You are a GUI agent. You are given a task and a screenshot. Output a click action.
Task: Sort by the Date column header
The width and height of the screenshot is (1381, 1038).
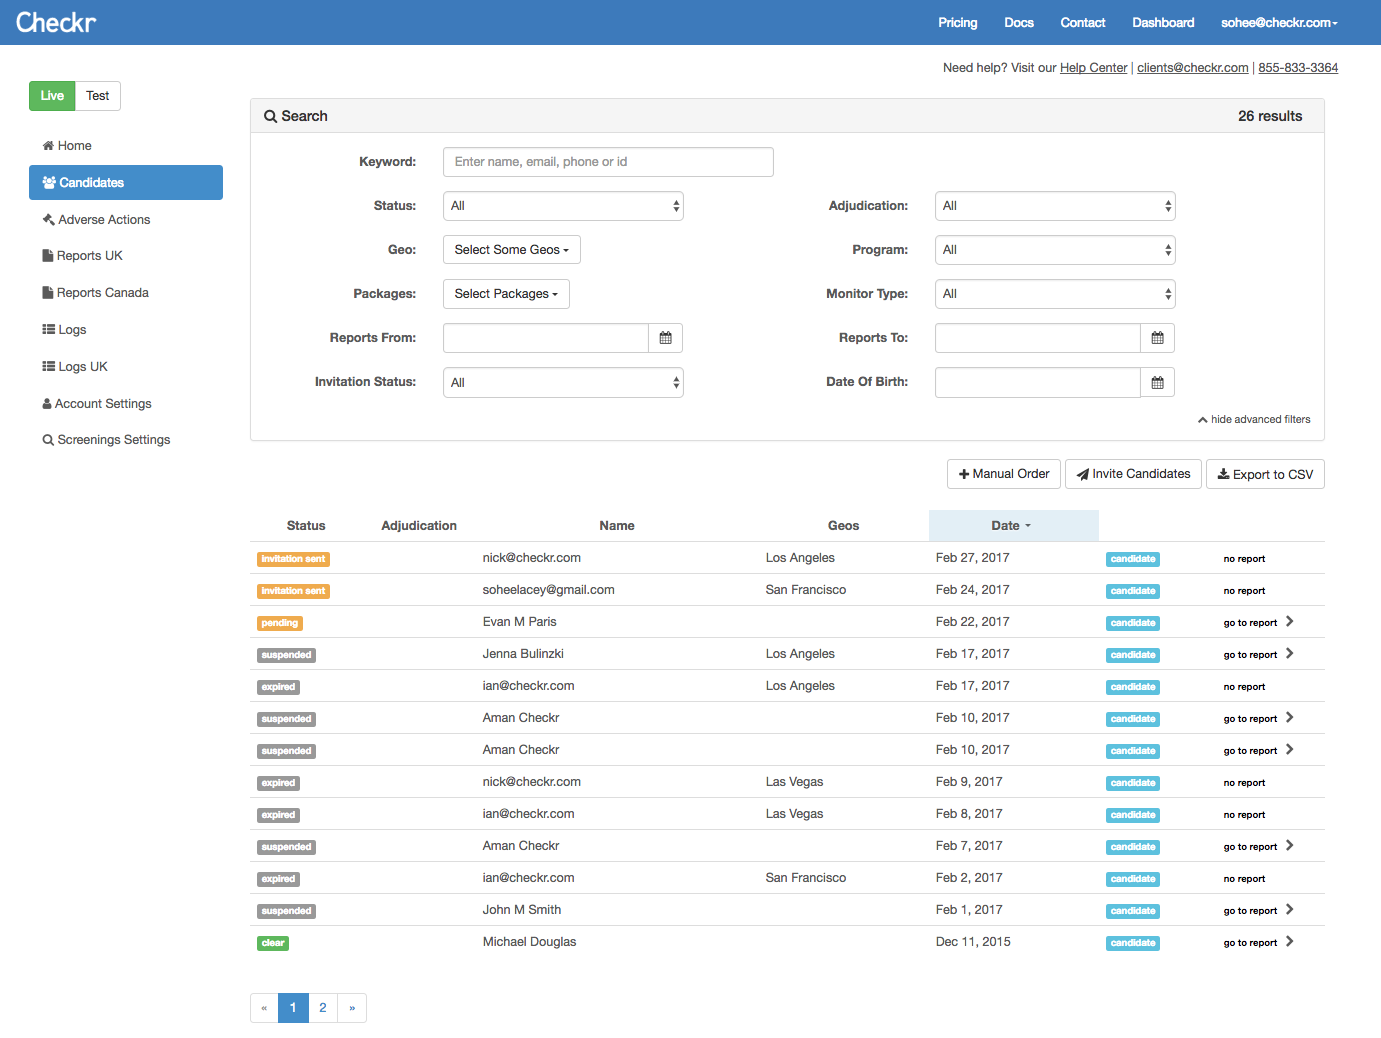[x=1013, y=526]
